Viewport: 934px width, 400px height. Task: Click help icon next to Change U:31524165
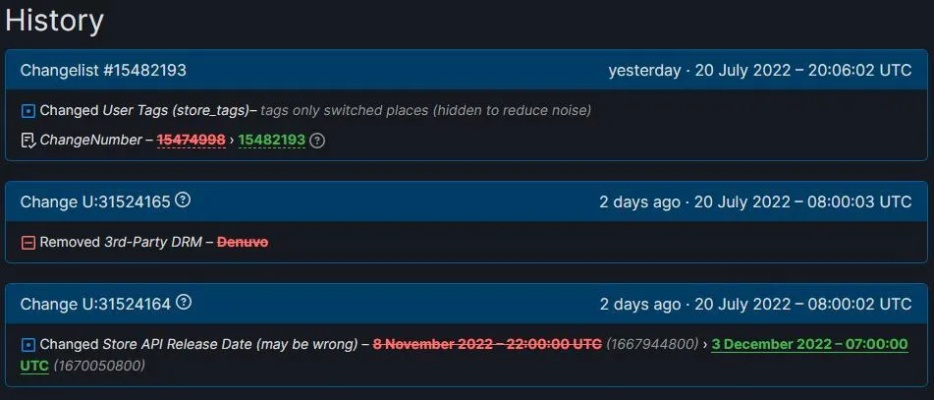click(x=183, y=201)
